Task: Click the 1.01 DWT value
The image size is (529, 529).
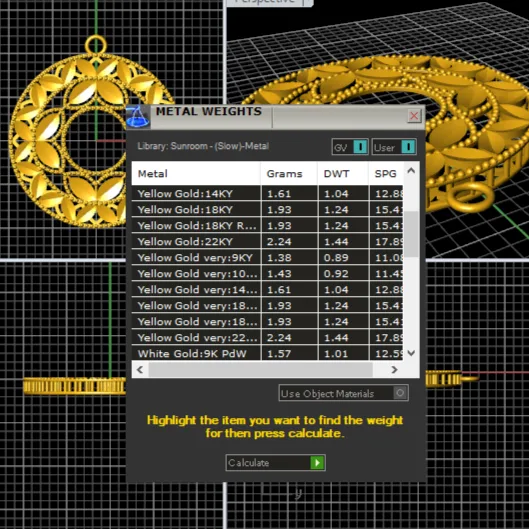Action: 336,354
